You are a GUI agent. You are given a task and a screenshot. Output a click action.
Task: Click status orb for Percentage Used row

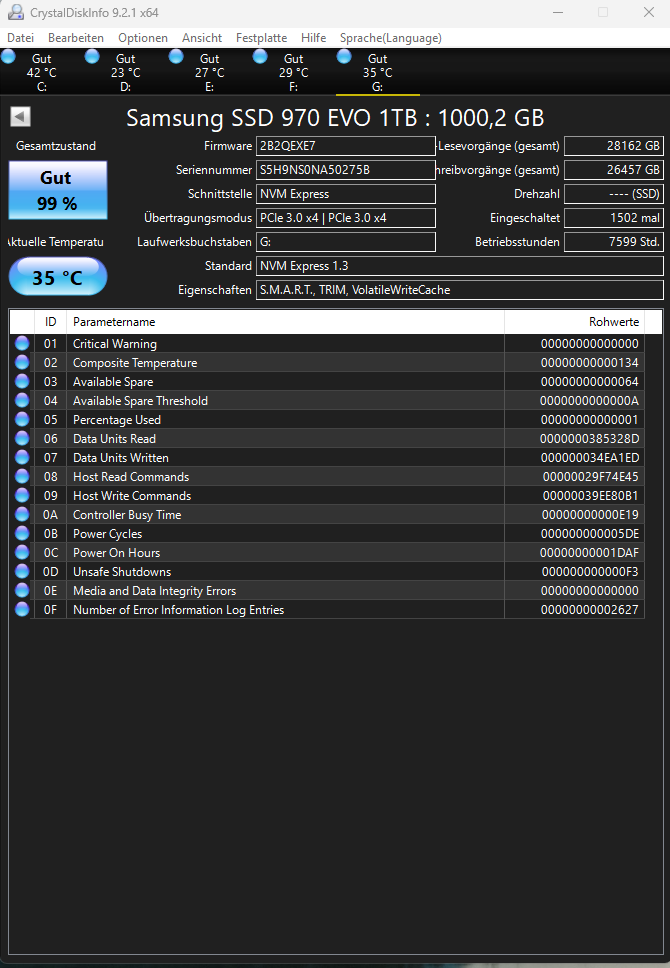pos(22,419)
